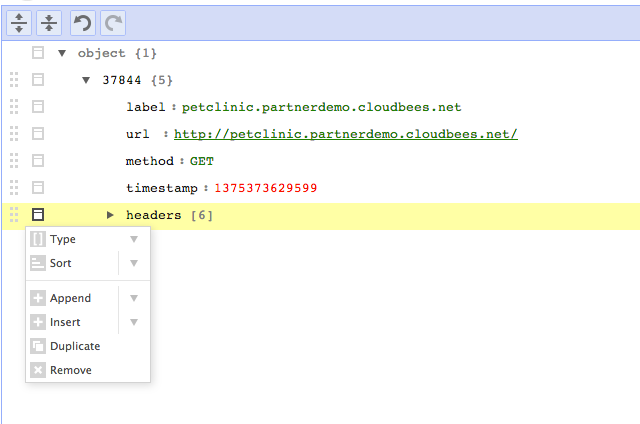Open actions menu for the timestamp row
Screen dimensions: 640x424
(38, 187)
